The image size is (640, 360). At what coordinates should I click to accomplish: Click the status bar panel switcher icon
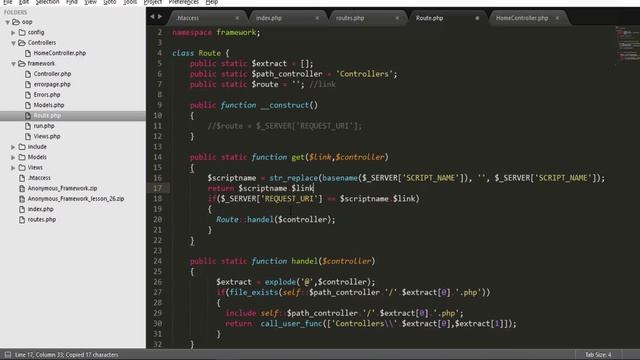pyautogui.click(x=8, y=355)
